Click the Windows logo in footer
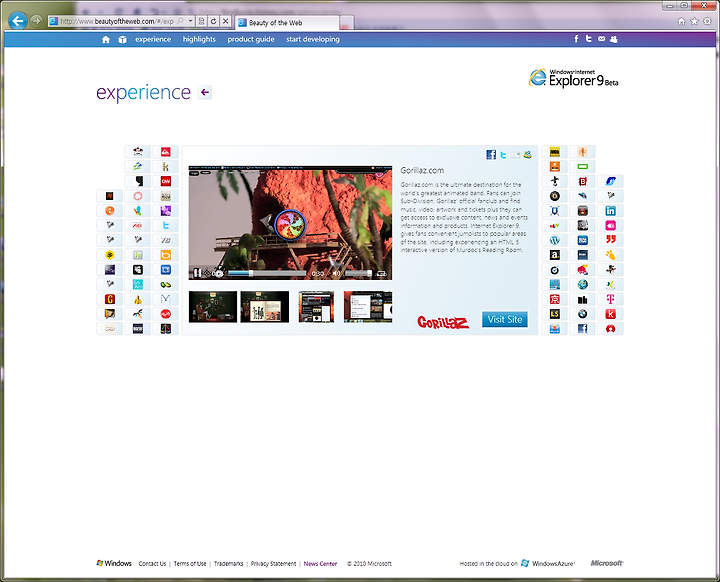The width and height of the screenshot is (720, 582). tap(114, 563)
